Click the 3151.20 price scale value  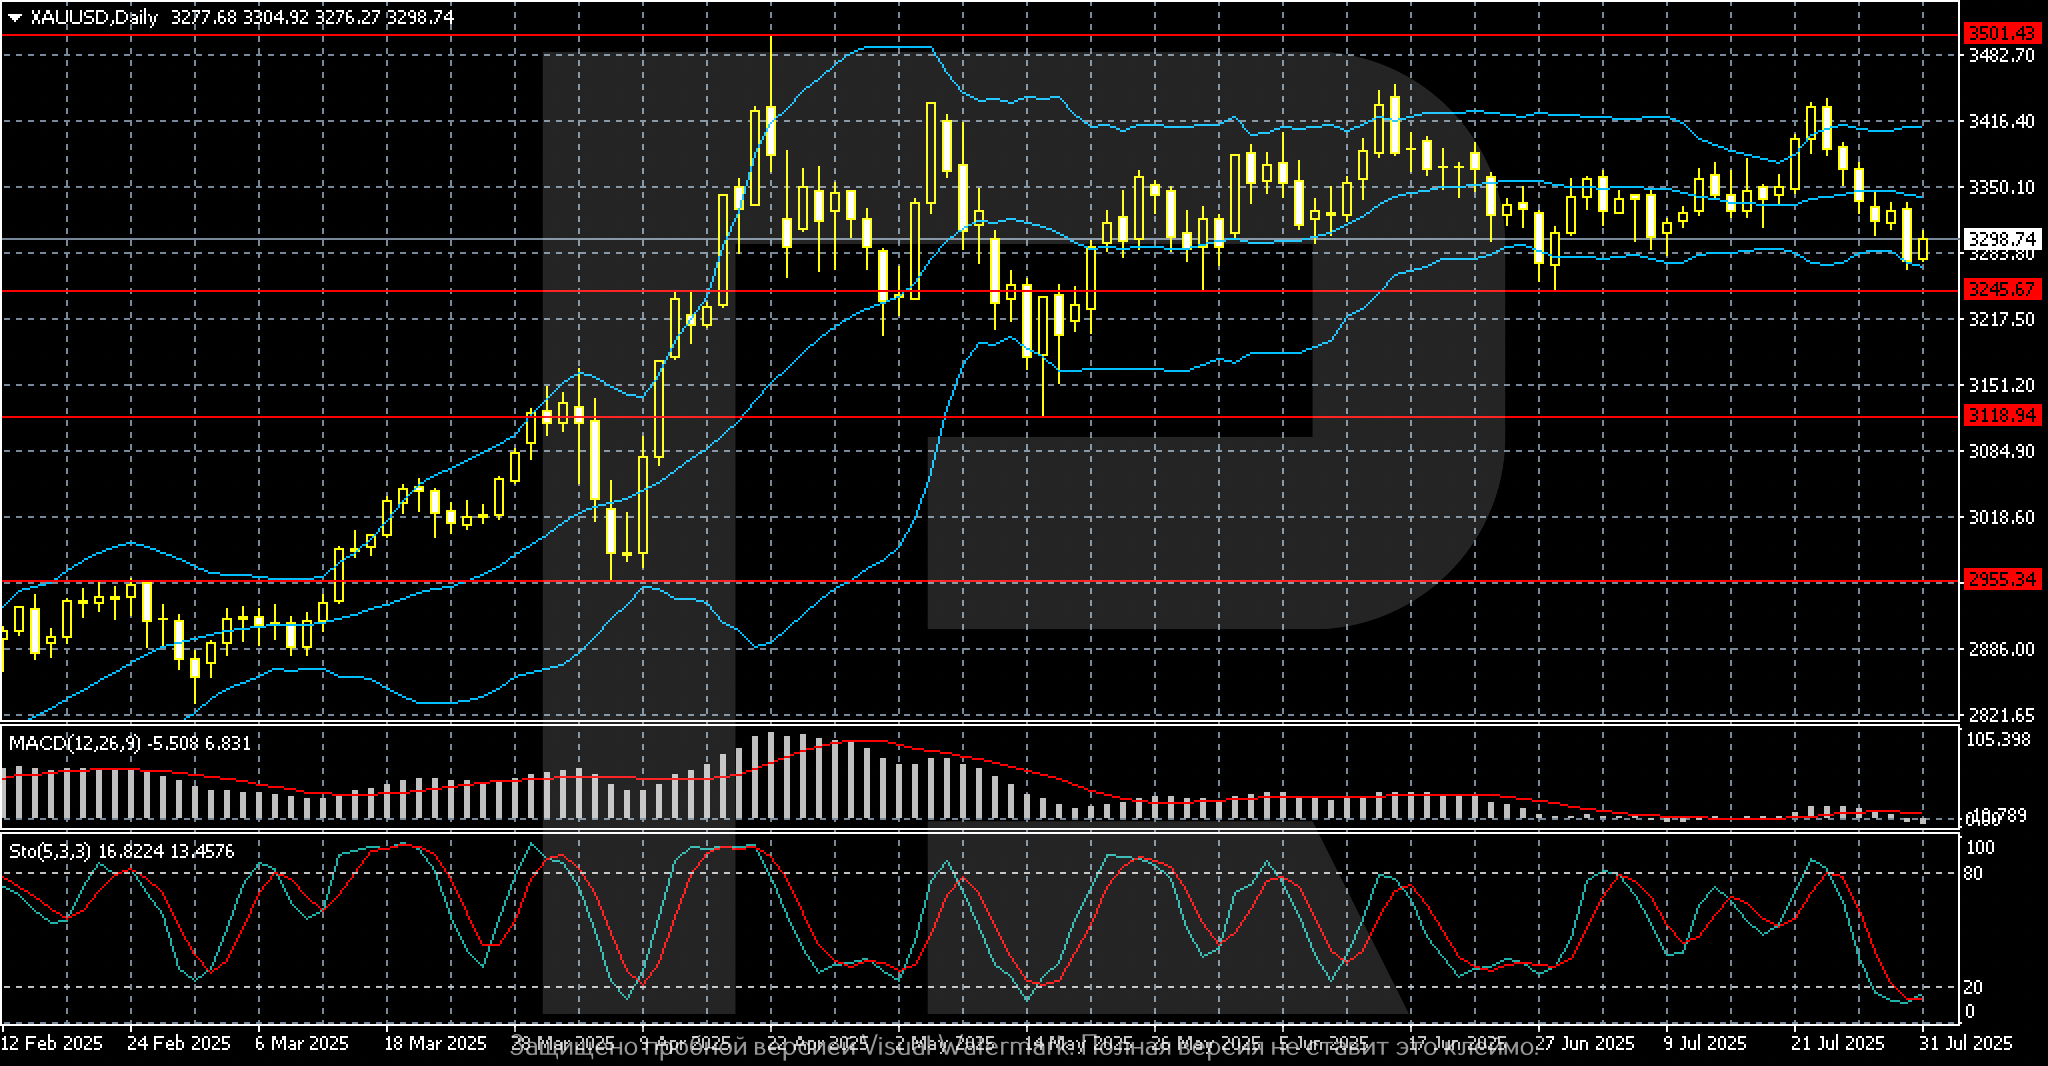click(2000, 385)
